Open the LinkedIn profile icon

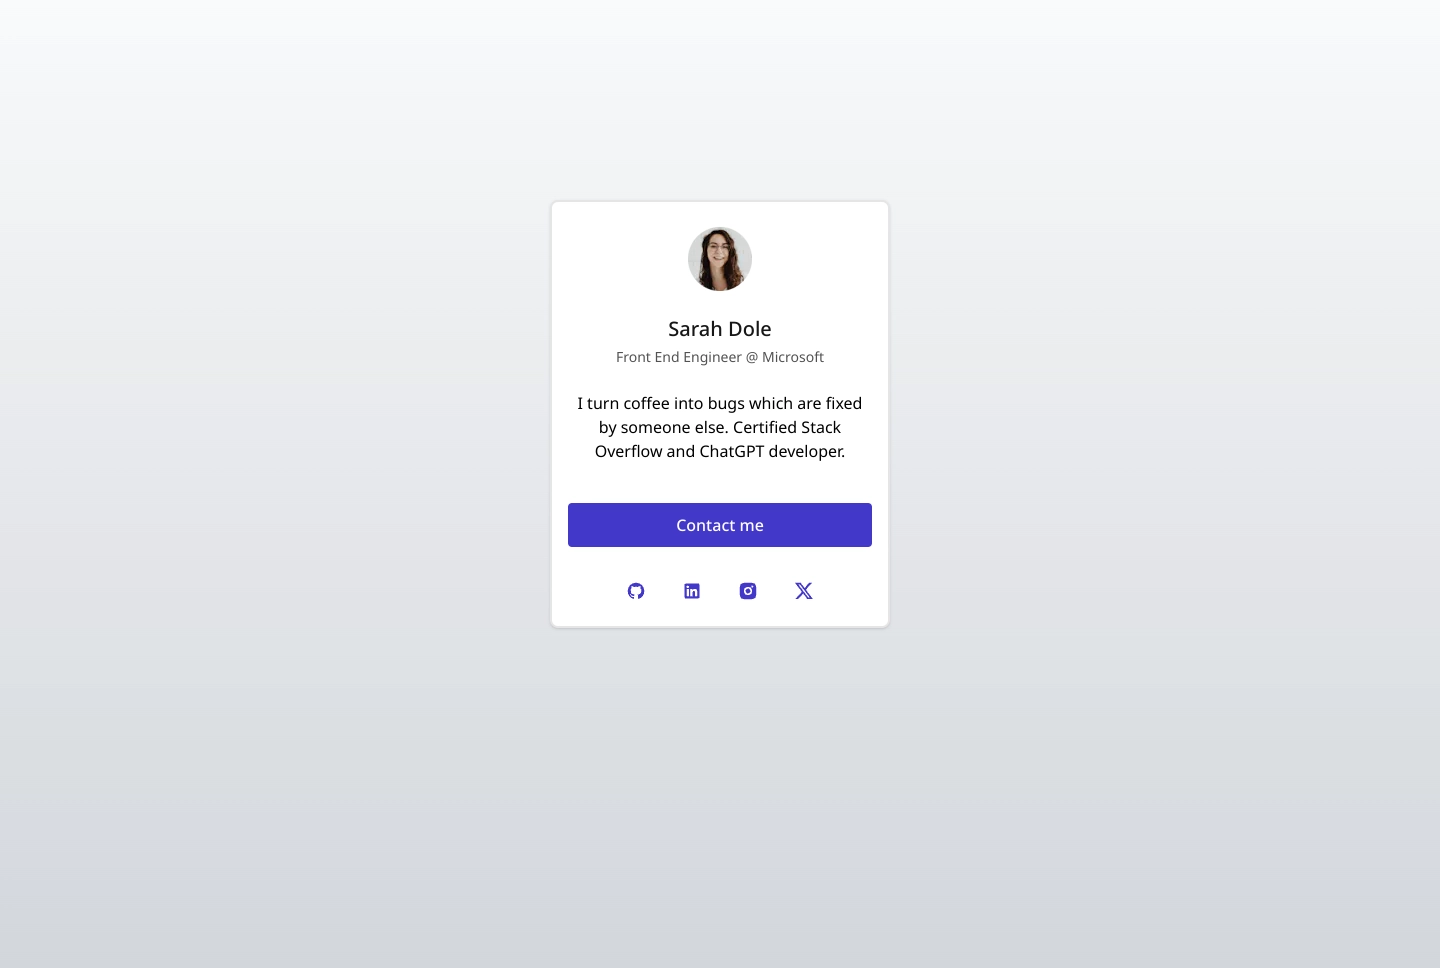[692, 591]
